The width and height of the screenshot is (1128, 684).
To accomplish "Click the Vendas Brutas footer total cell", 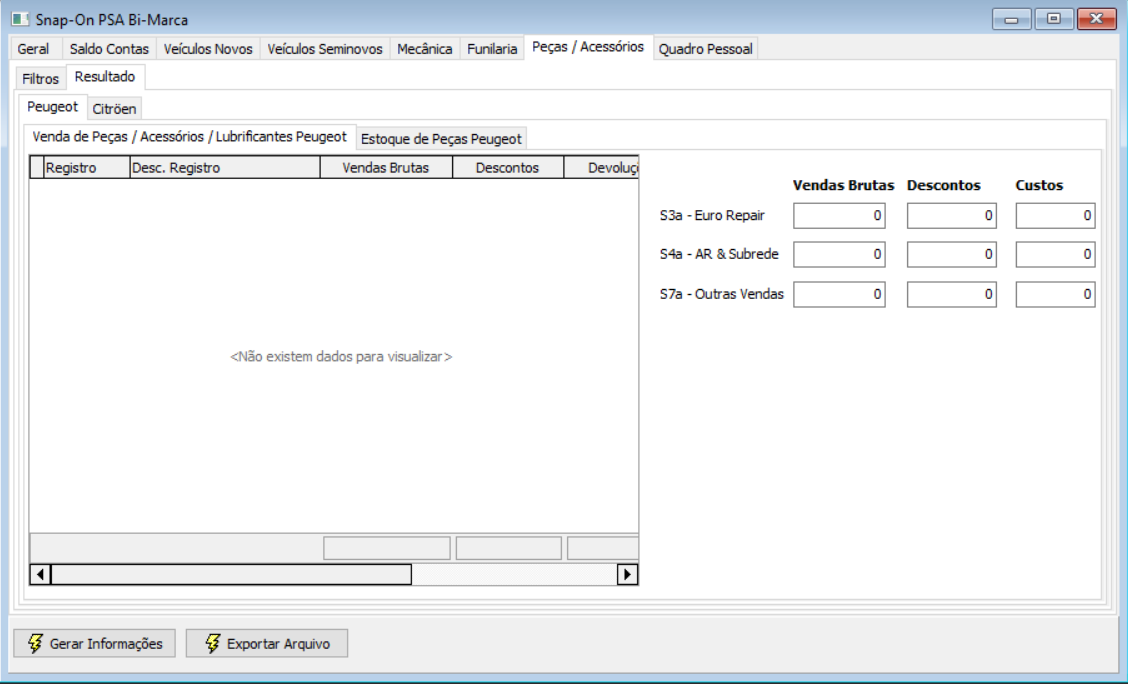I will click(x=387, y=548).
